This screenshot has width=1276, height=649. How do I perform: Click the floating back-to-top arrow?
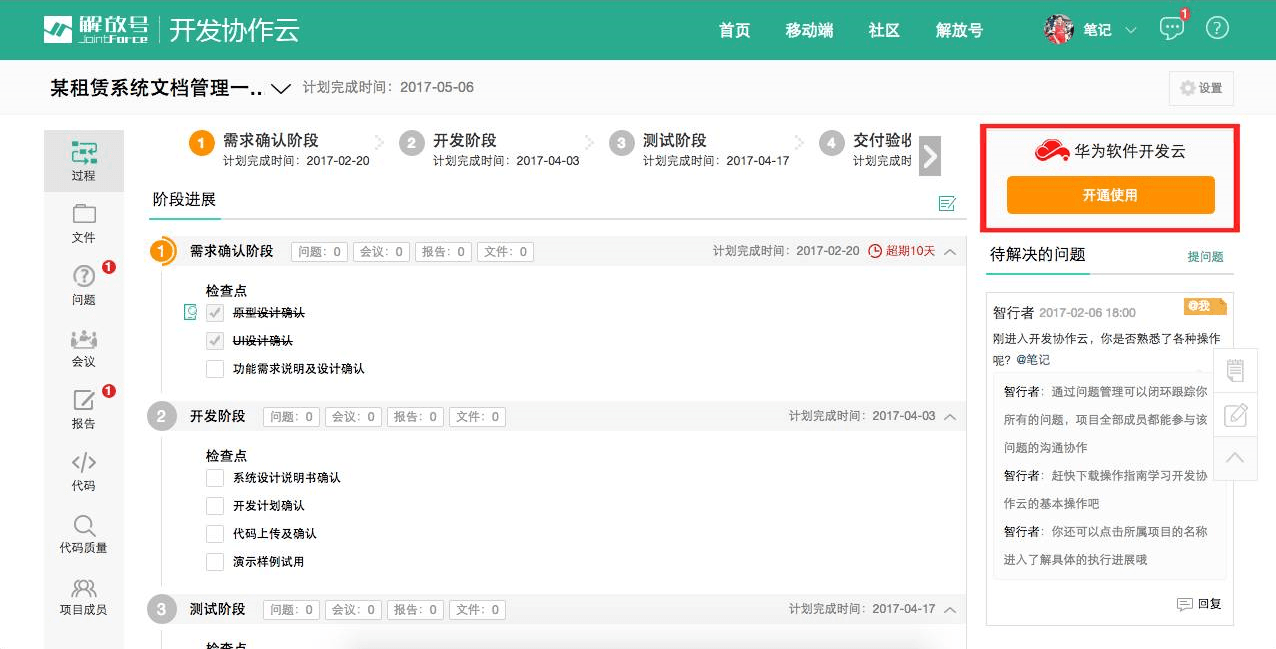point(1235,458)
